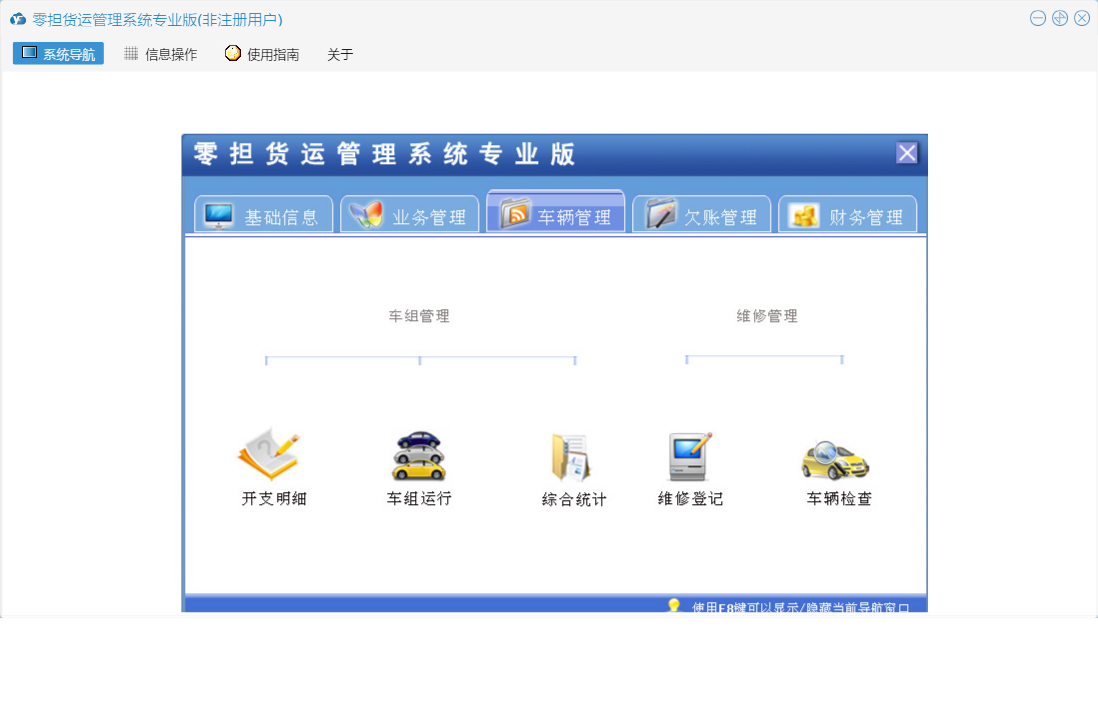Click the lightbulb tip icon in status bar
Image resolution: width=1098 pixels, height=719 pixels.
[x=674, y=606]
